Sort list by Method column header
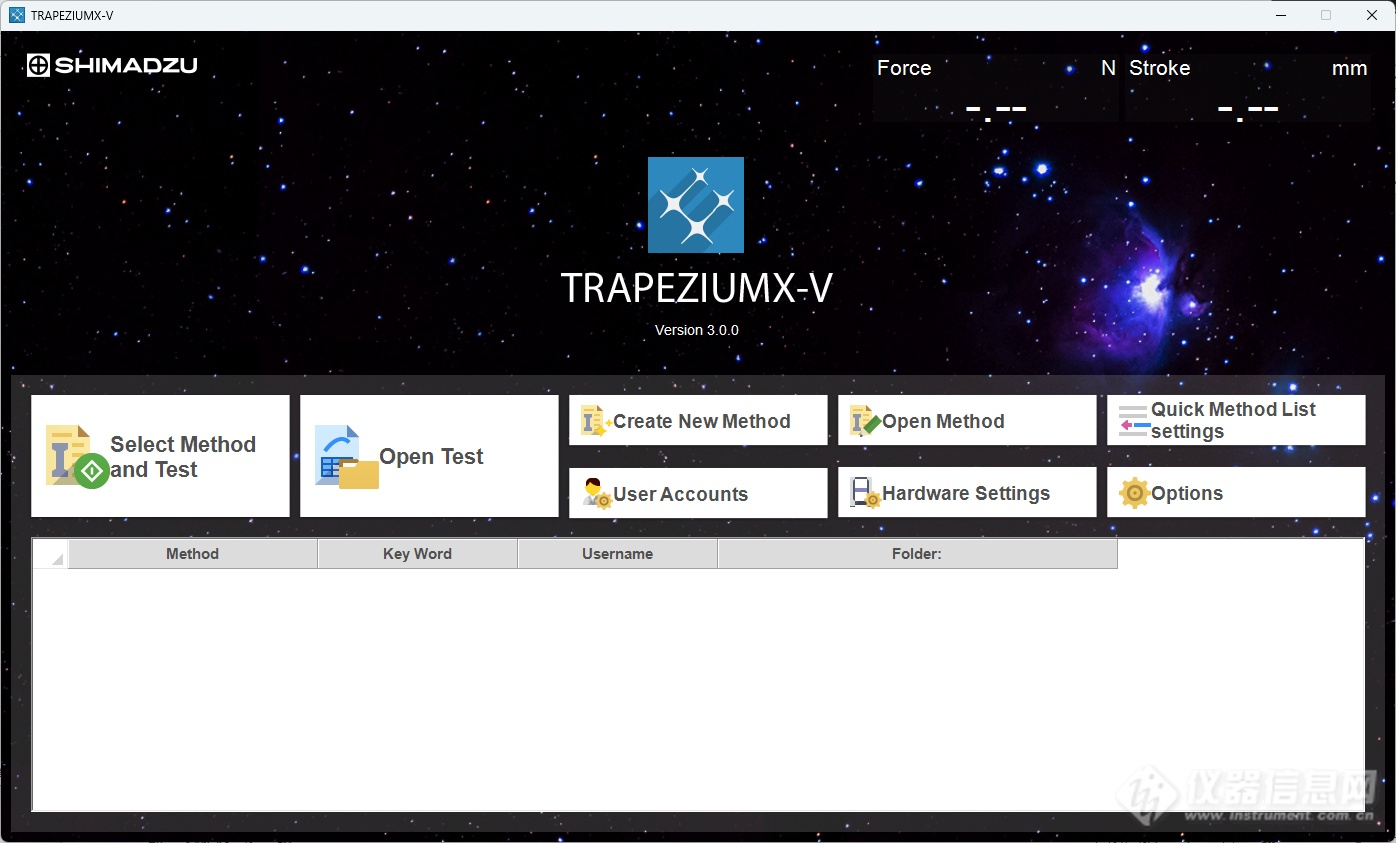Image resolution: width=1396 pixels, height=843 pixels. tap(192, 554)
